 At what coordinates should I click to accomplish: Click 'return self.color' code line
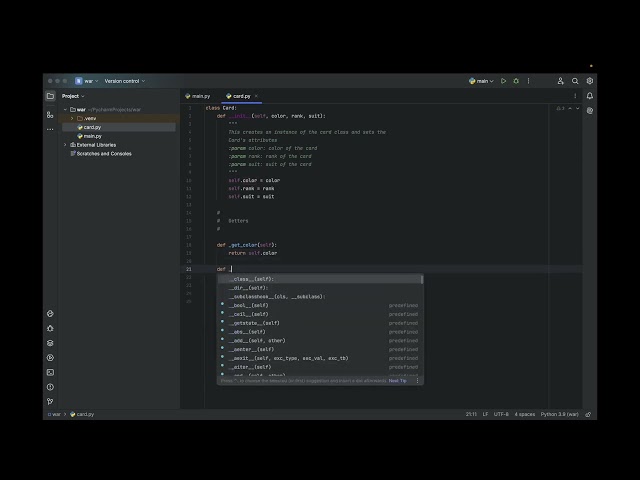pyautogui.click(x=253, y=253)
